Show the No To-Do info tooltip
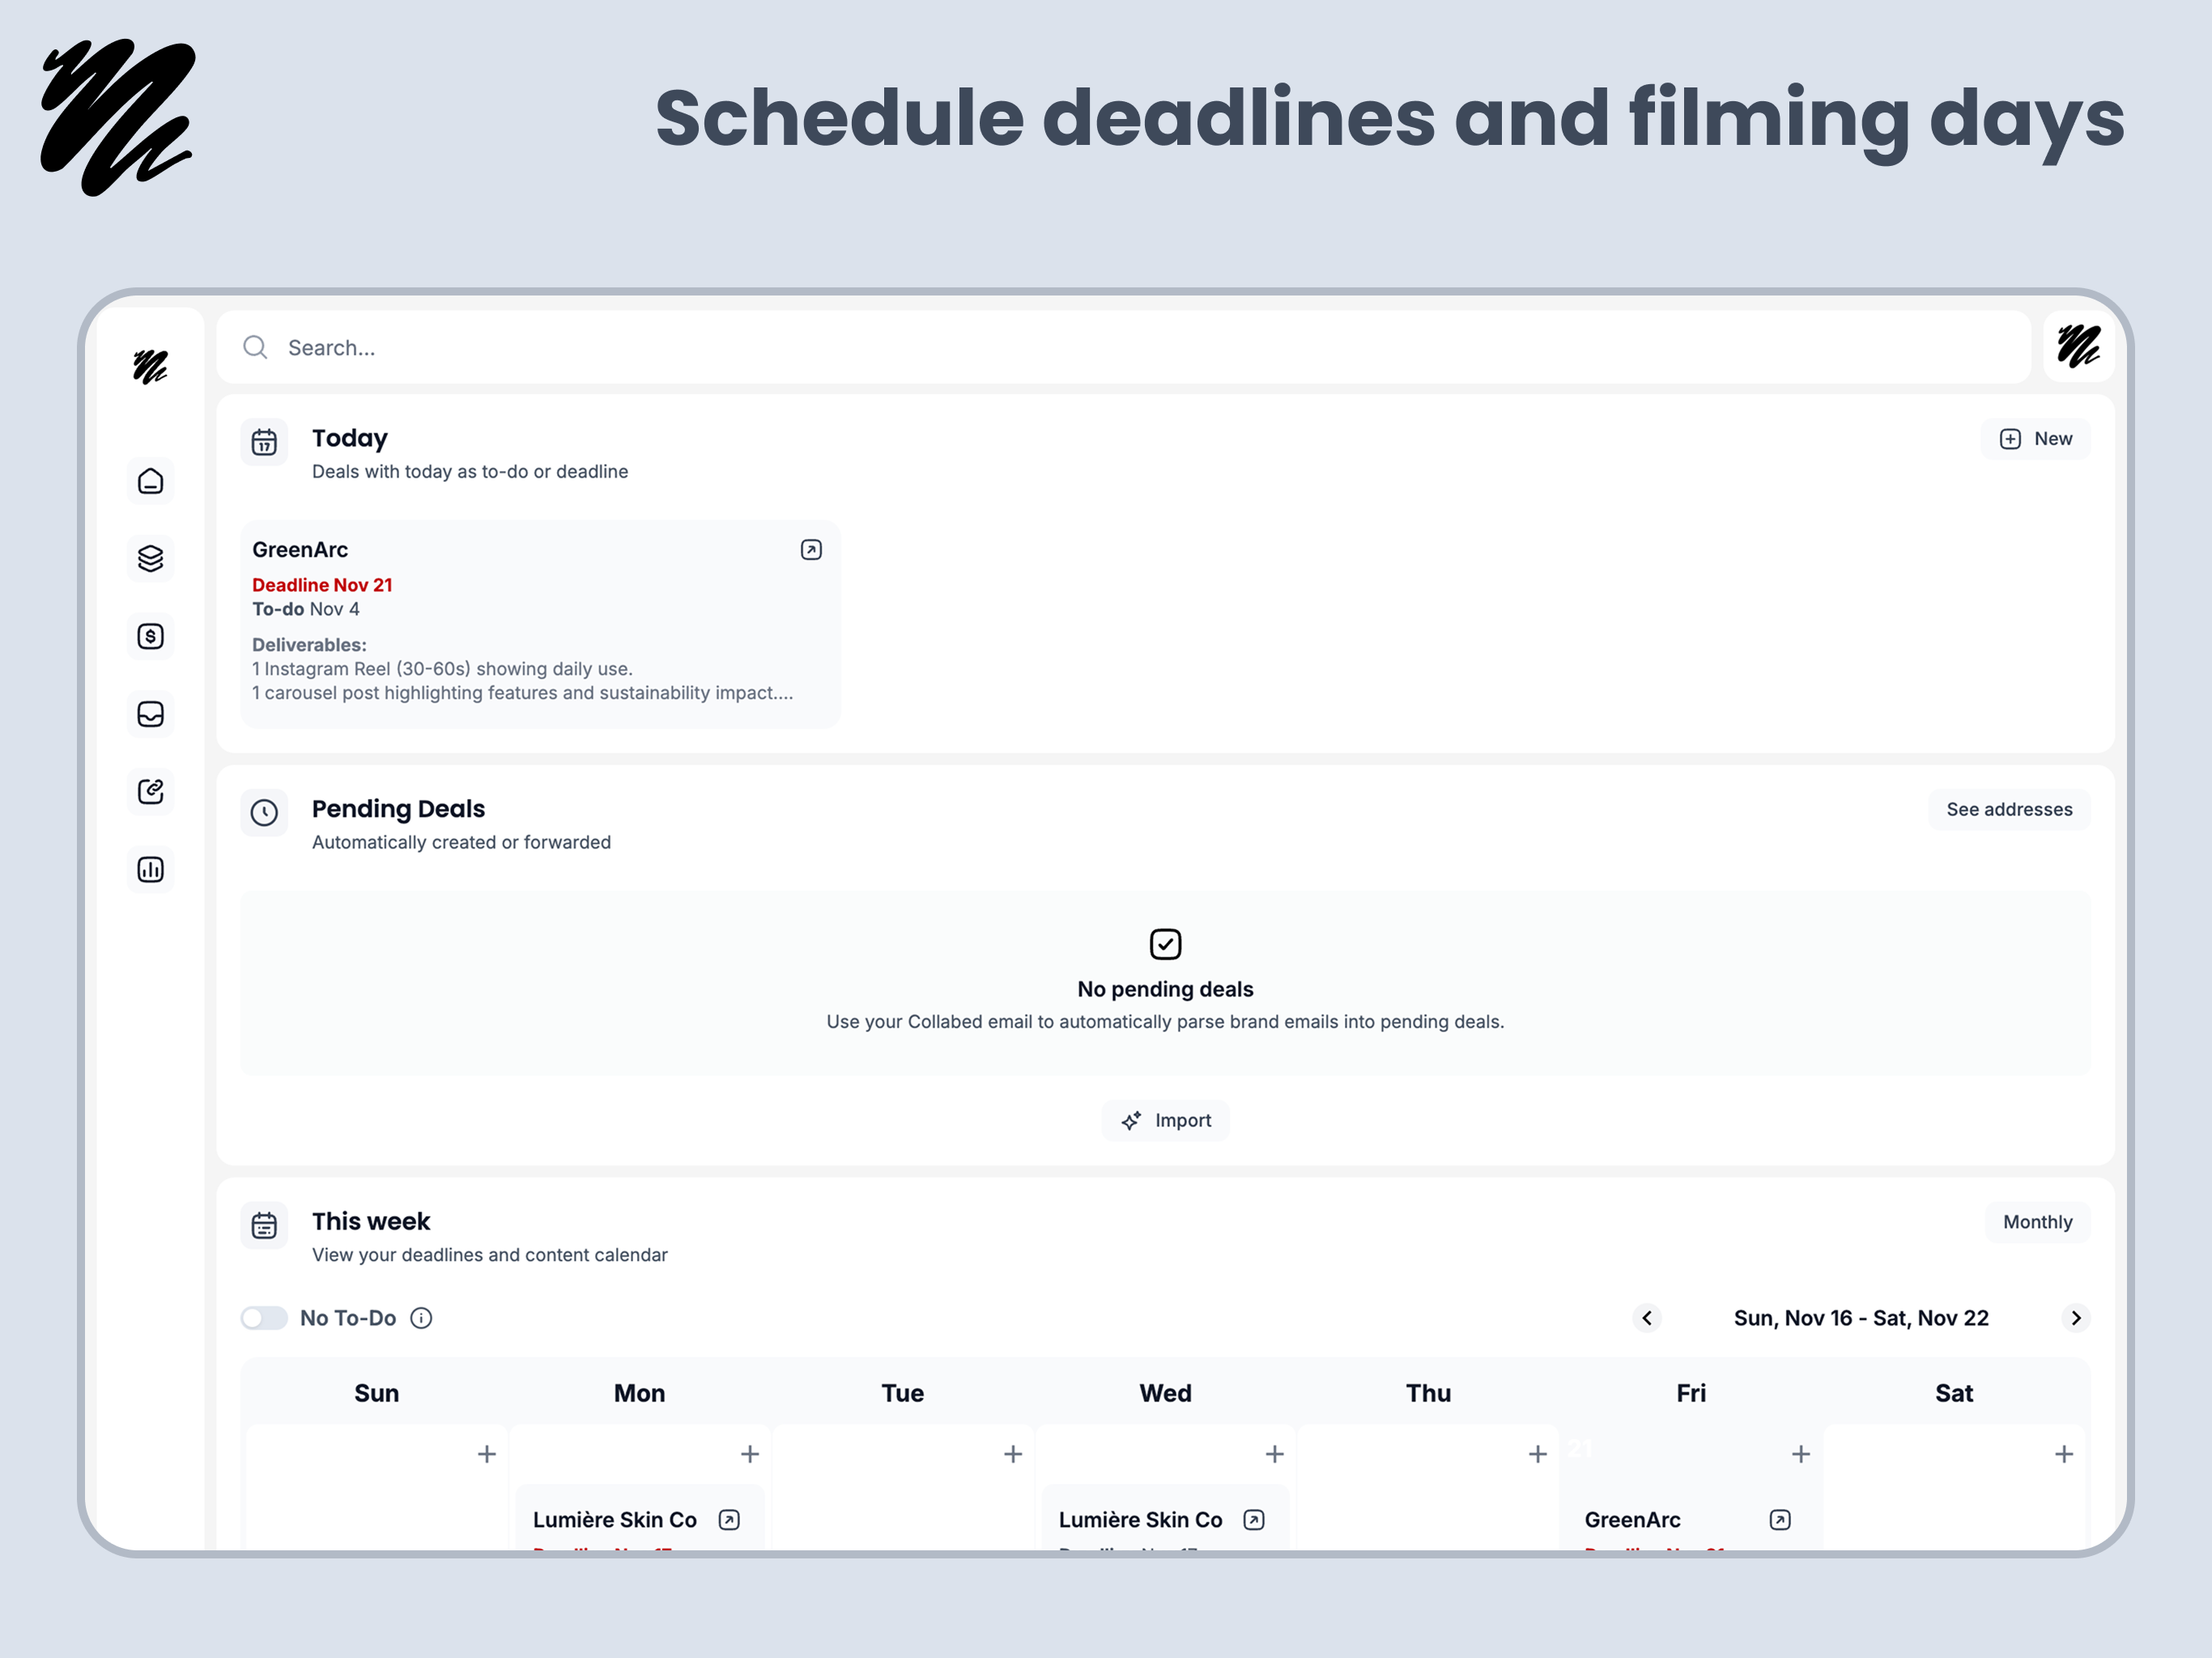The image size is (2212, 1658). [422, 1318]
